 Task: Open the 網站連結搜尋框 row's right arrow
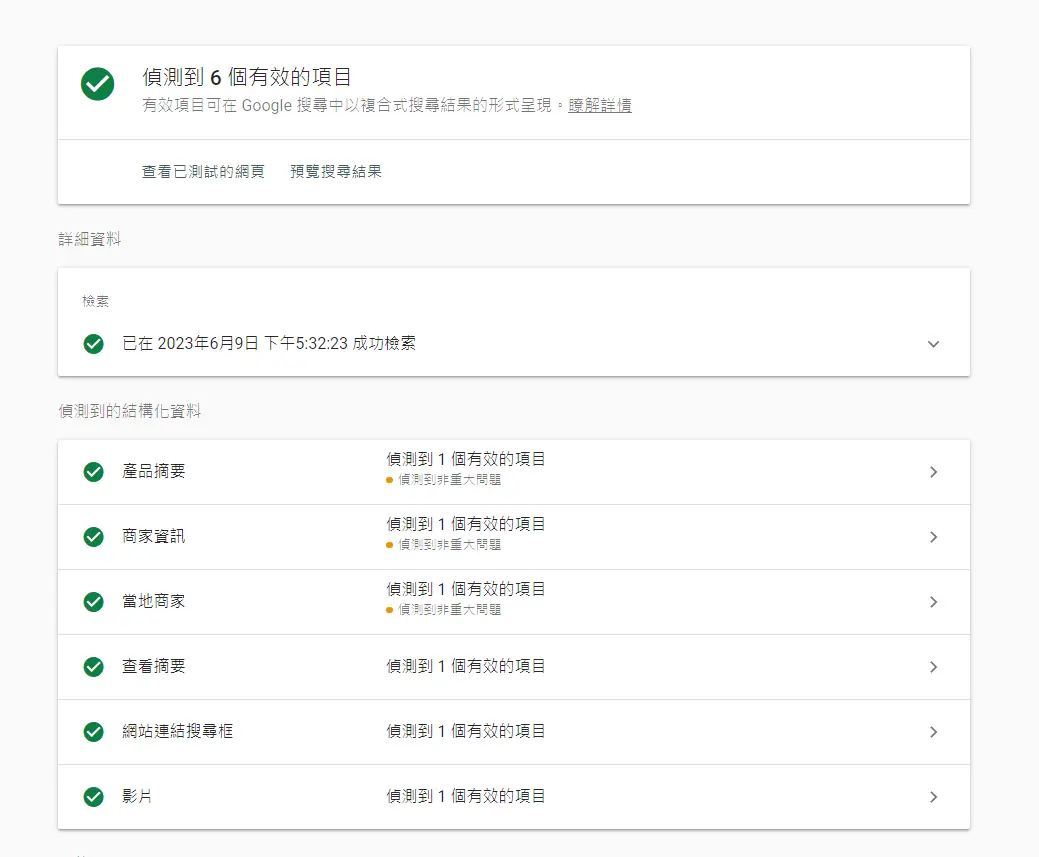[x=933, y=732]
